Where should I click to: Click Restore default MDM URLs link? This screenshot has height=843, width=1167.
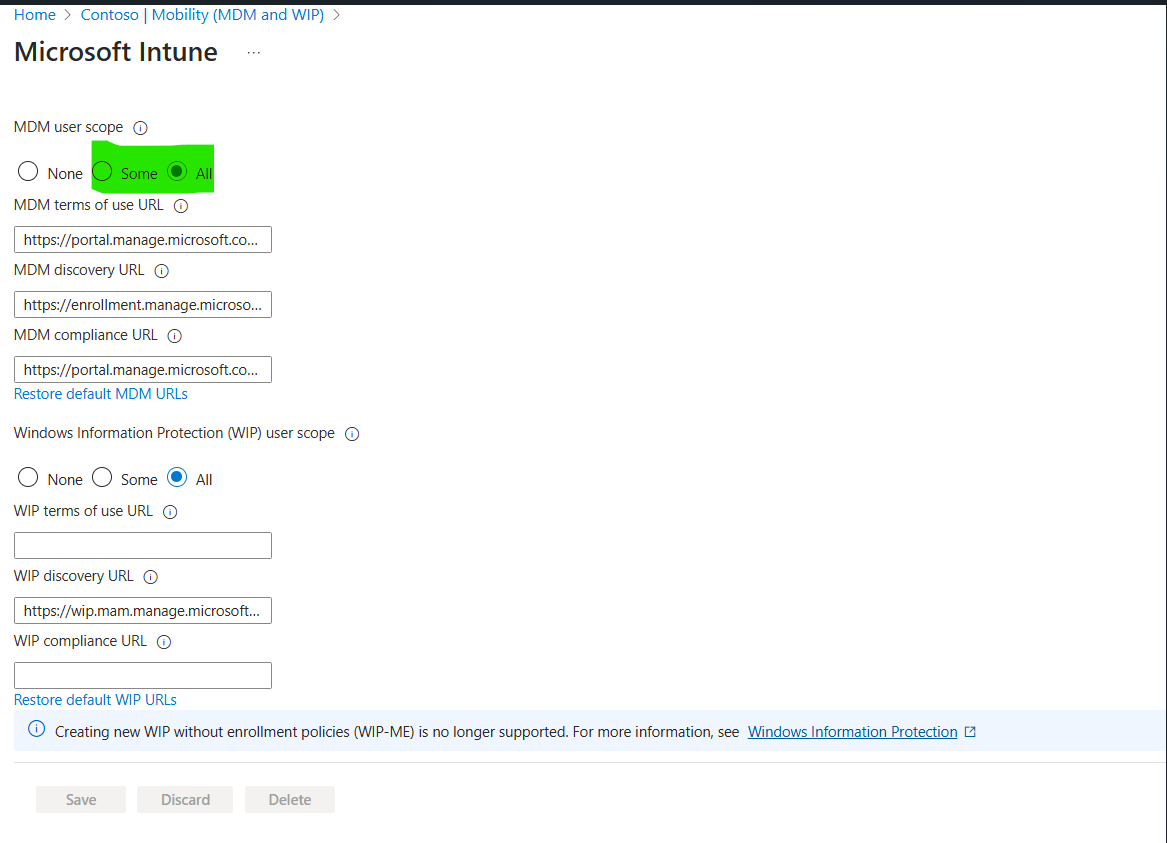click(100, 394)
